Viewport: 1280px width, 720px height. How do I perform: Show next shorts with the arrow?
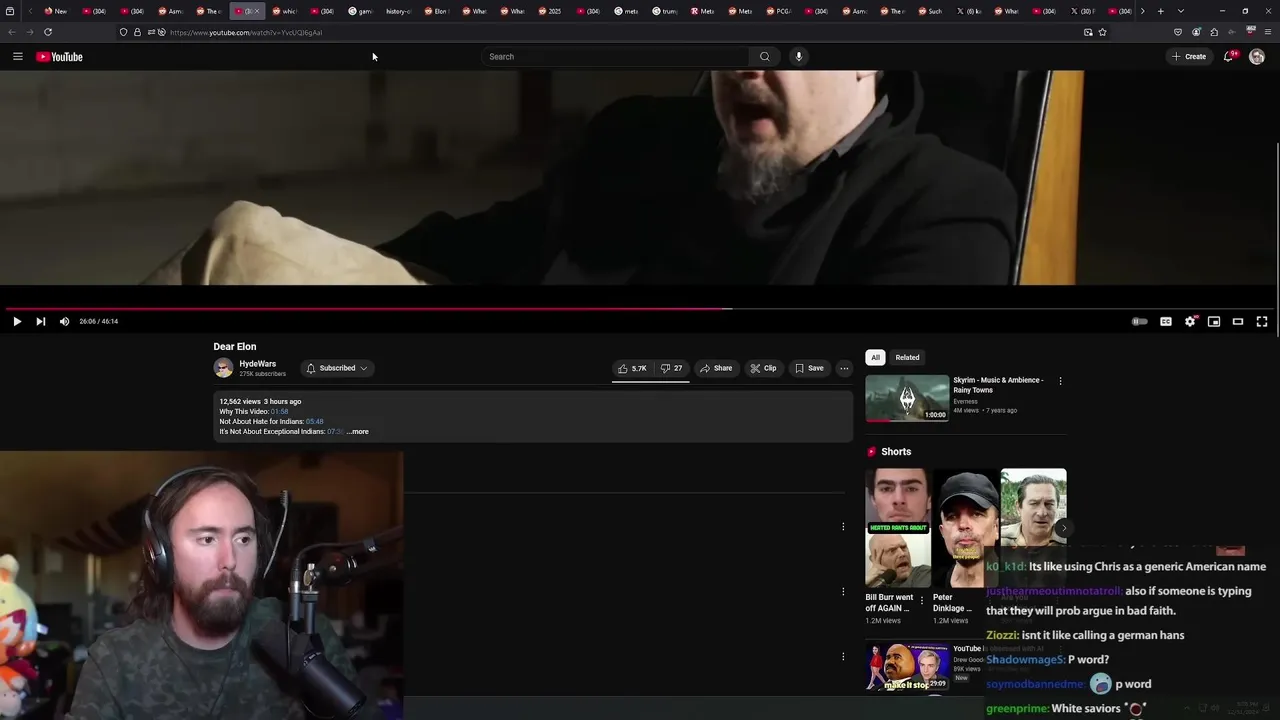[x=1064, y=528]
